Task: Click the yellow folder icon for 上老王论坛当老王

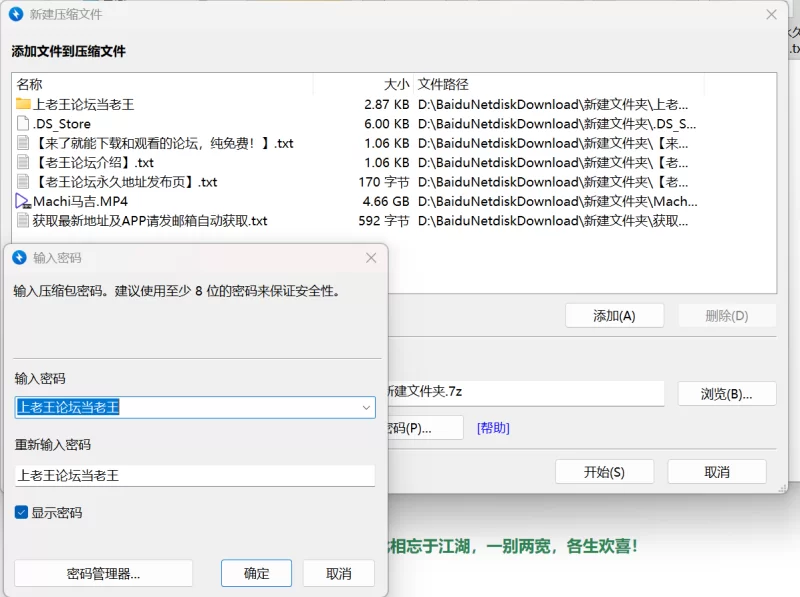Action: pyautogui.click(x=23, y=104)
